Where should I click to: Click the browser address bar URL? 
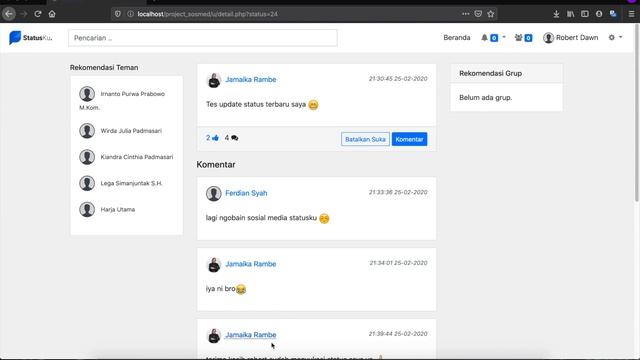207,14
